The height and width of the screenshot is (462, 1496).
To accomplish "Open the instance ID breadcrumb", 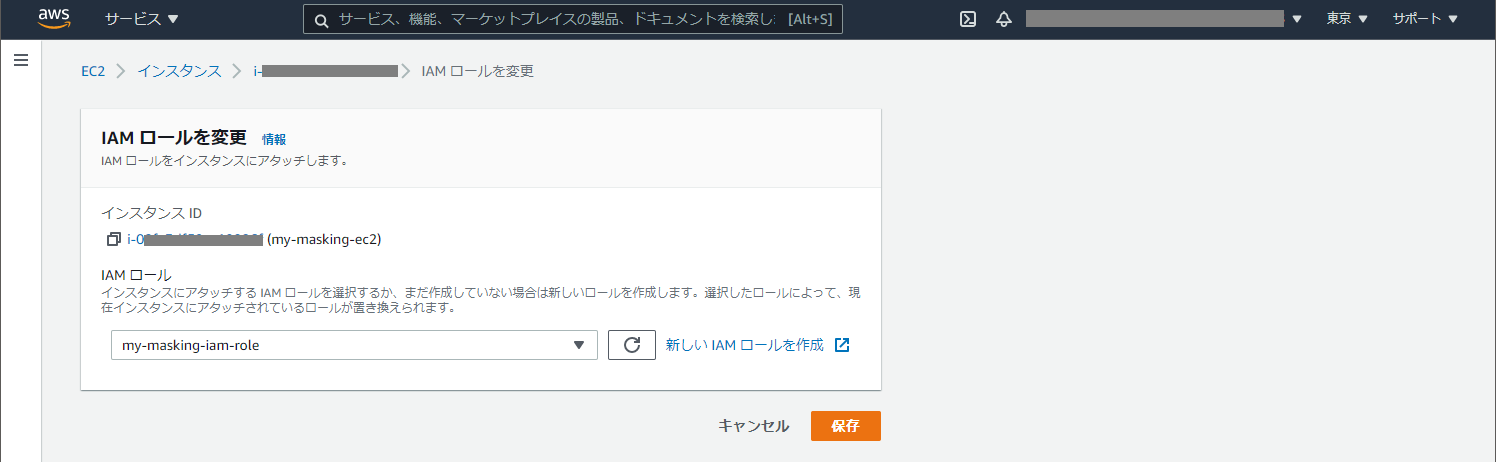I will coord(325,71).
